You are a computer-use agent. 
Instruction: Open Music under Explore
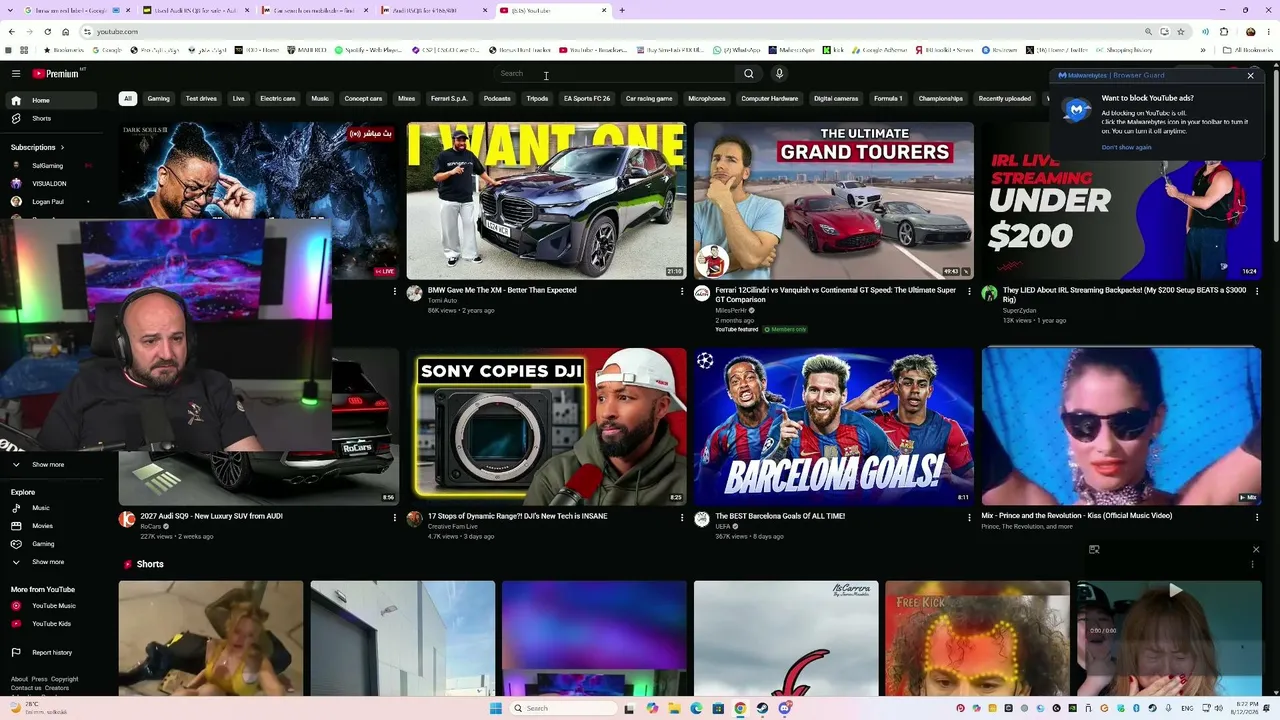click(x=53, y=508)
